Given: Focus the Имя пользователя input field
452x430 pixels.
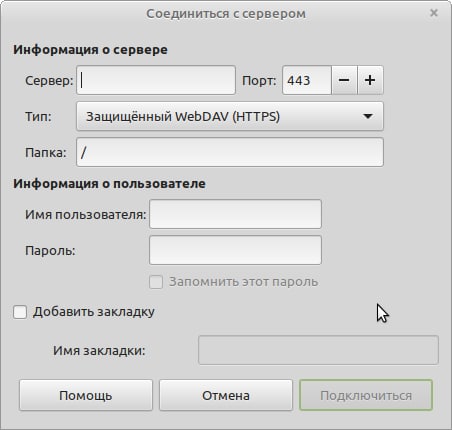Looking at the screenshot, I should pos(235,214).
